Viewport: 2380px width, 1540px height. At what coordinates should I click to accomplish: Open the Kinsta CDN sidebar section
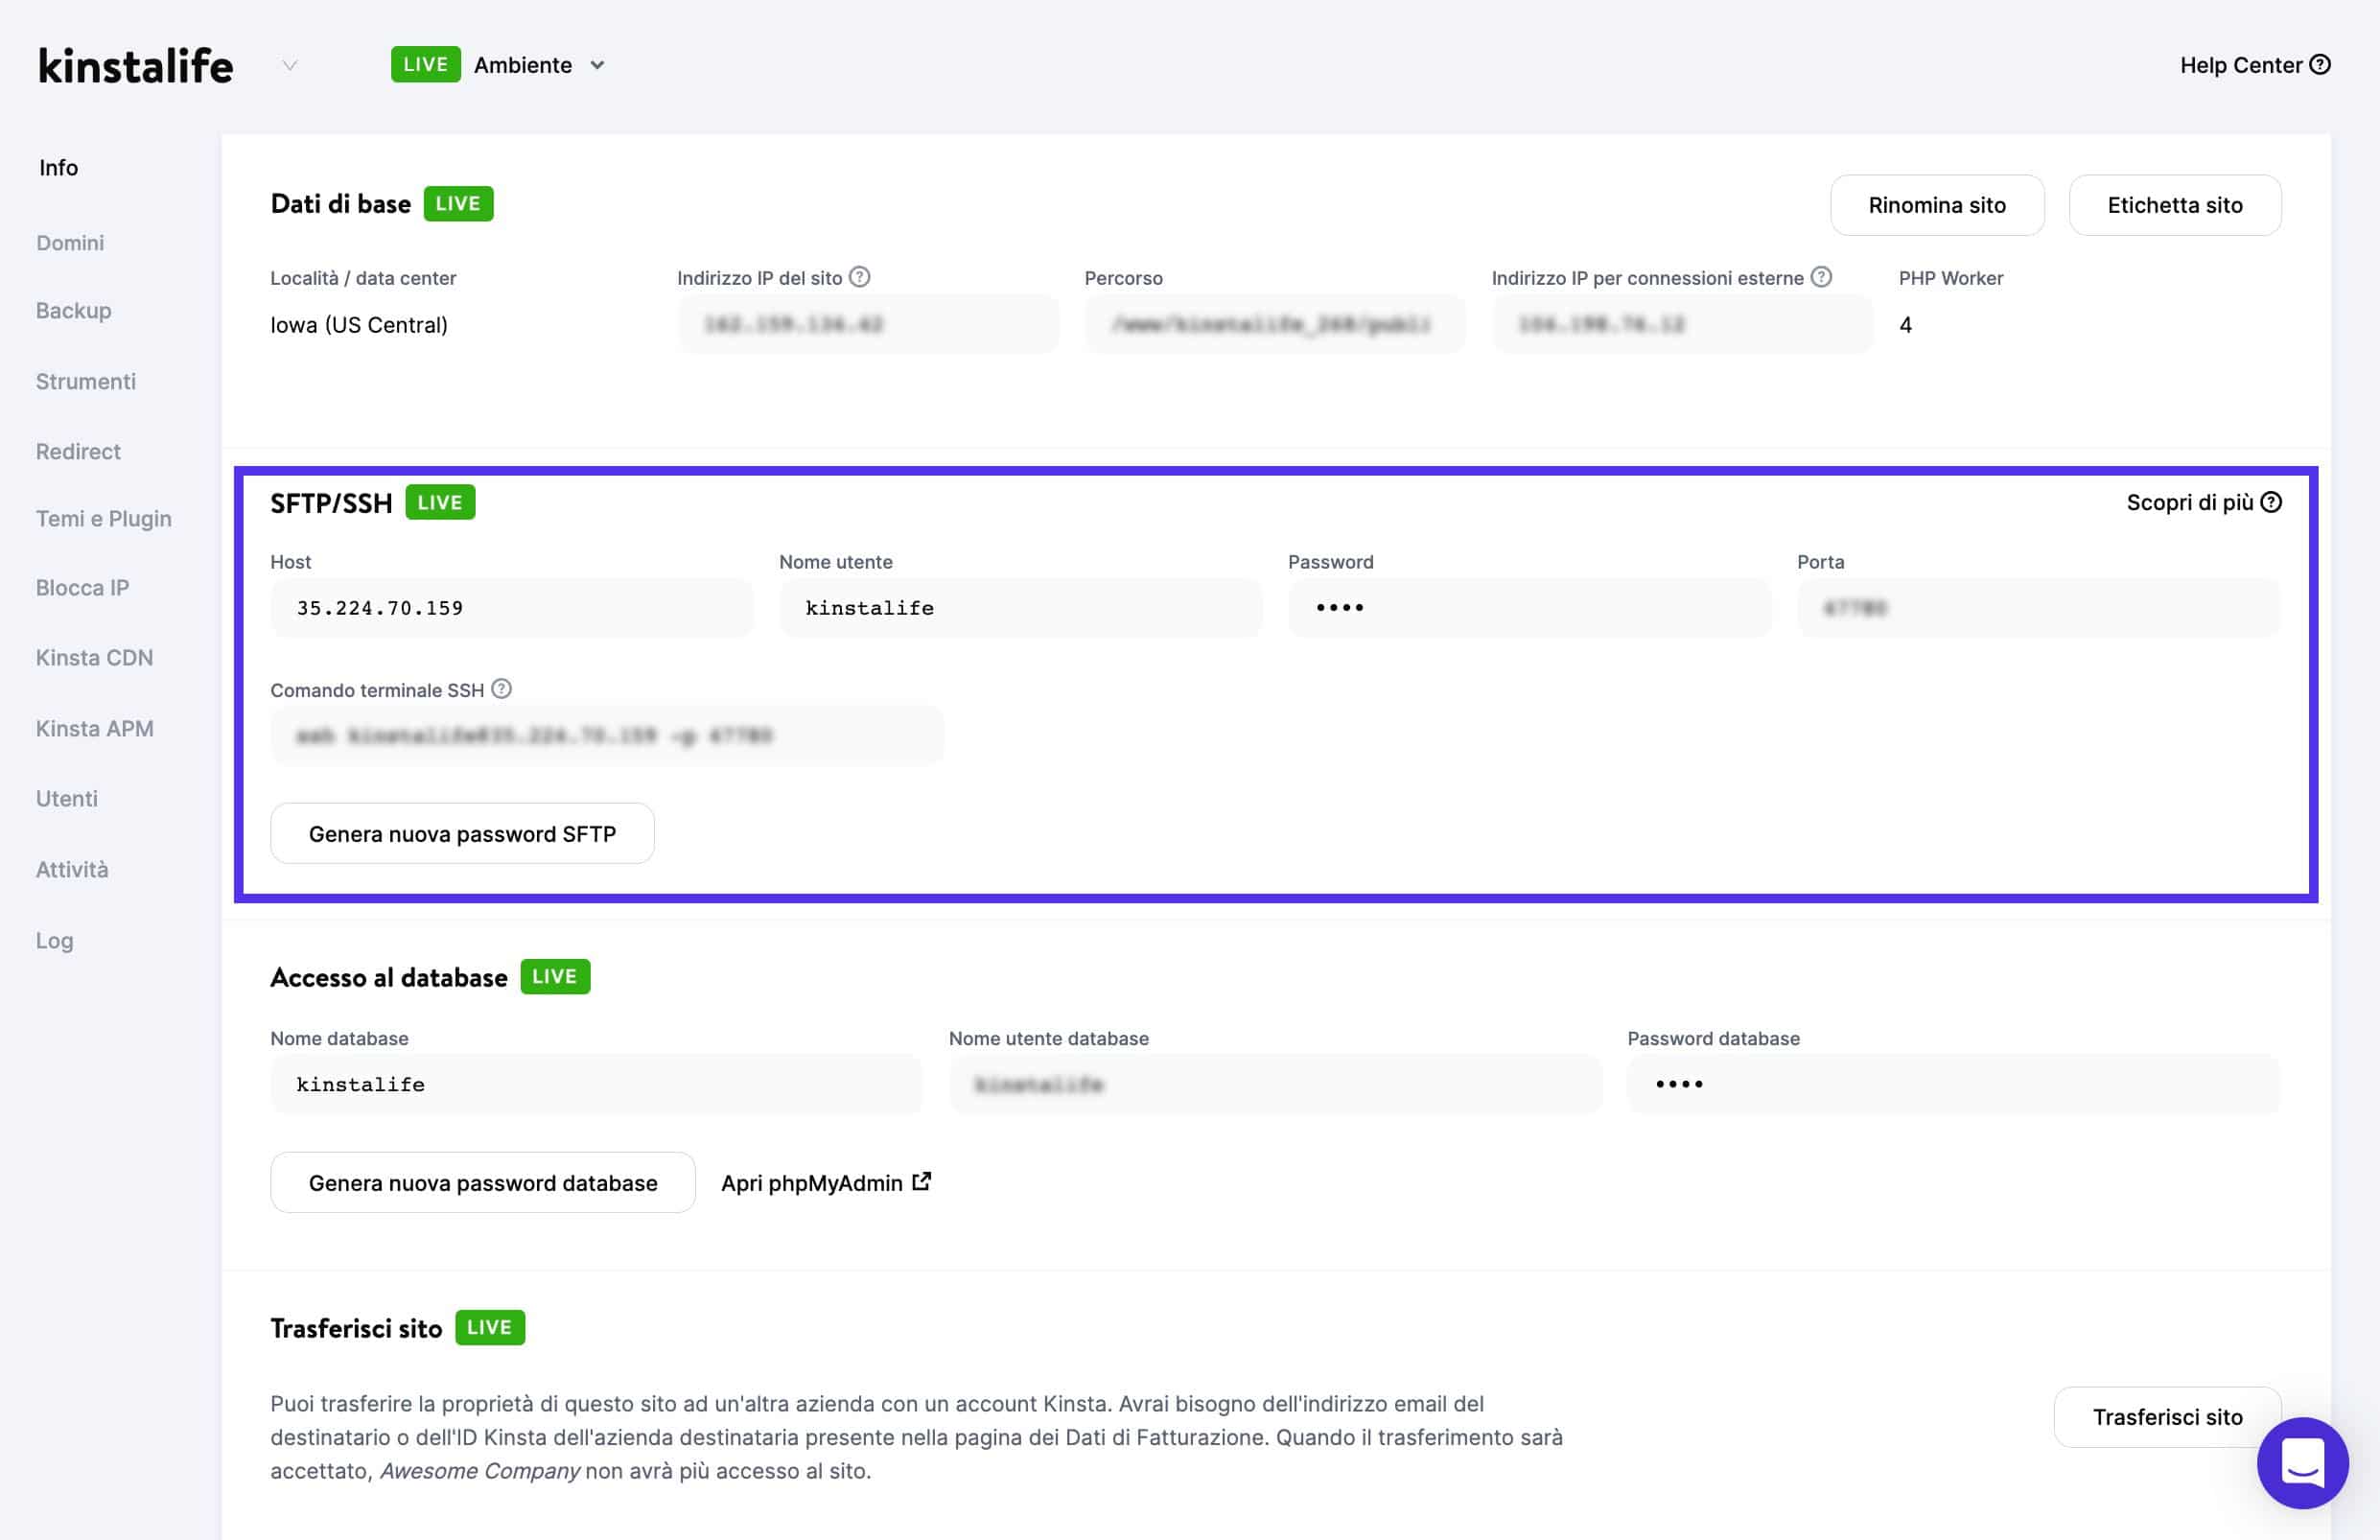[94, 657]
